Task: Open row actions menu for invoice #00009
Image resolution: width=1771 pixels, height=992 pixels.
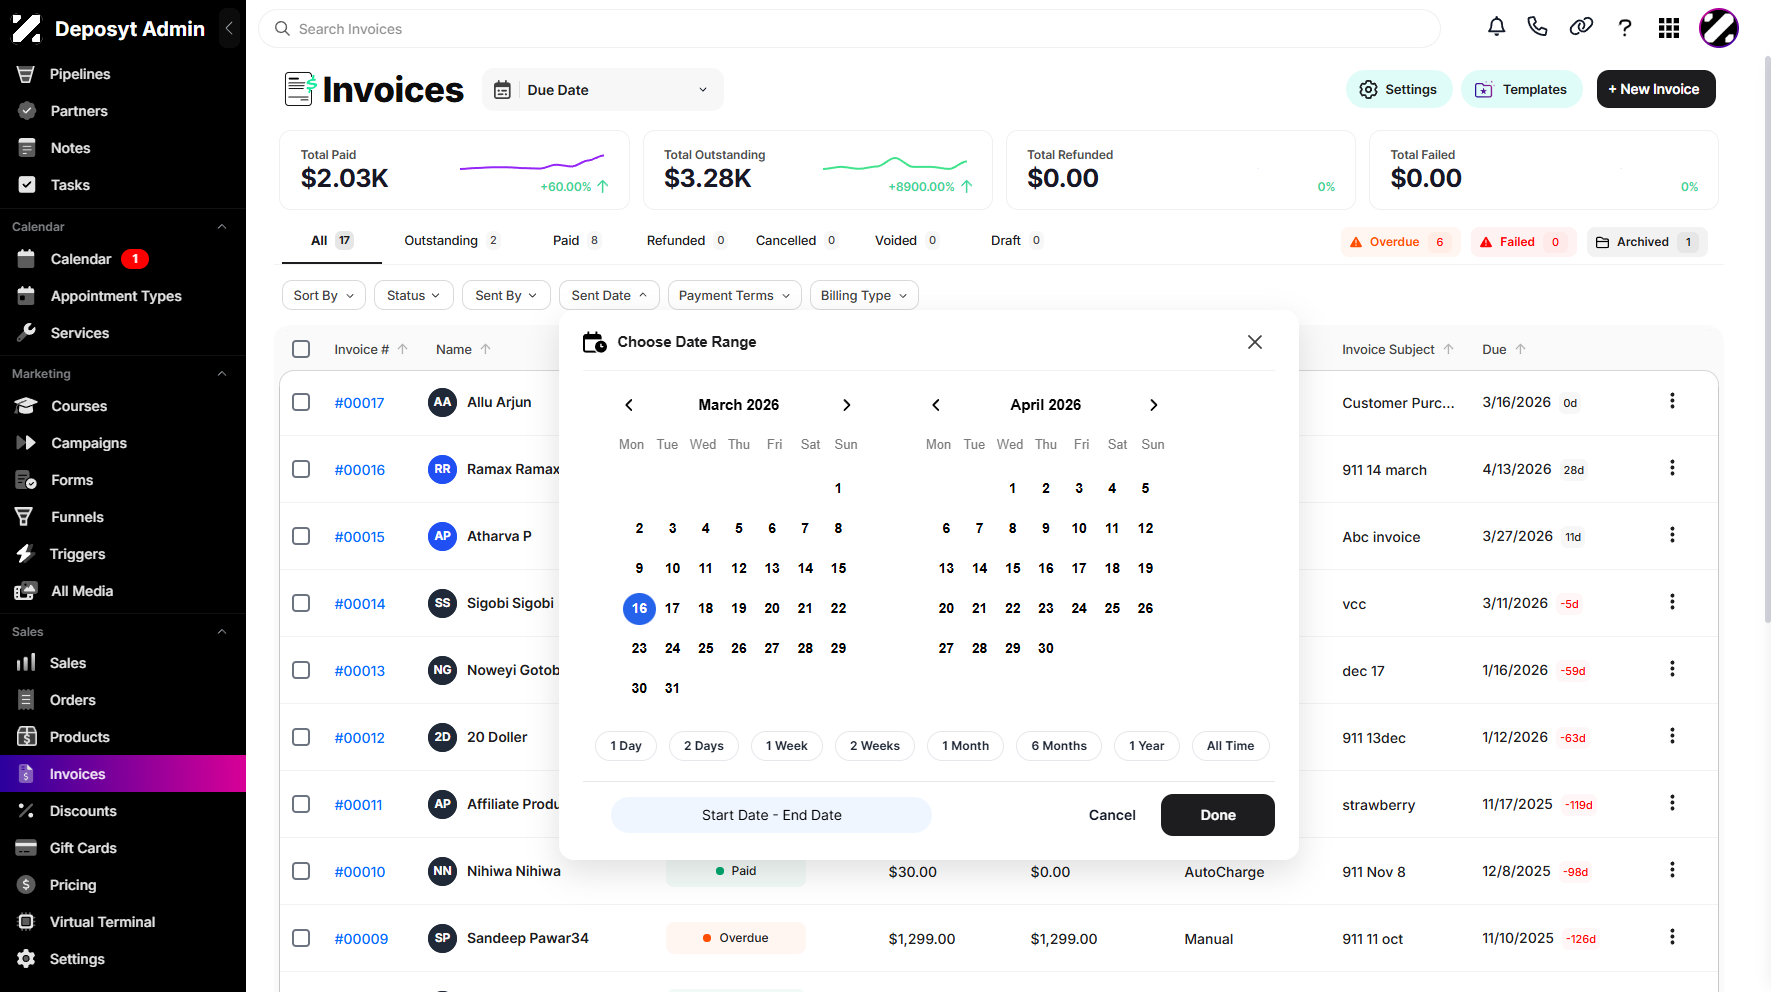Action: (1672, 937)
